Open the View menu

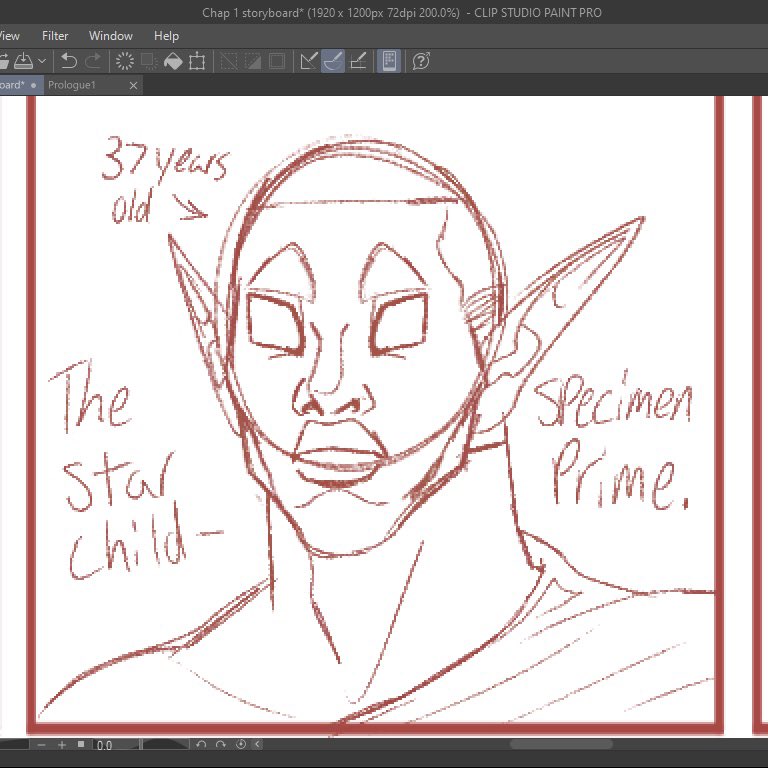pos(9,36)
